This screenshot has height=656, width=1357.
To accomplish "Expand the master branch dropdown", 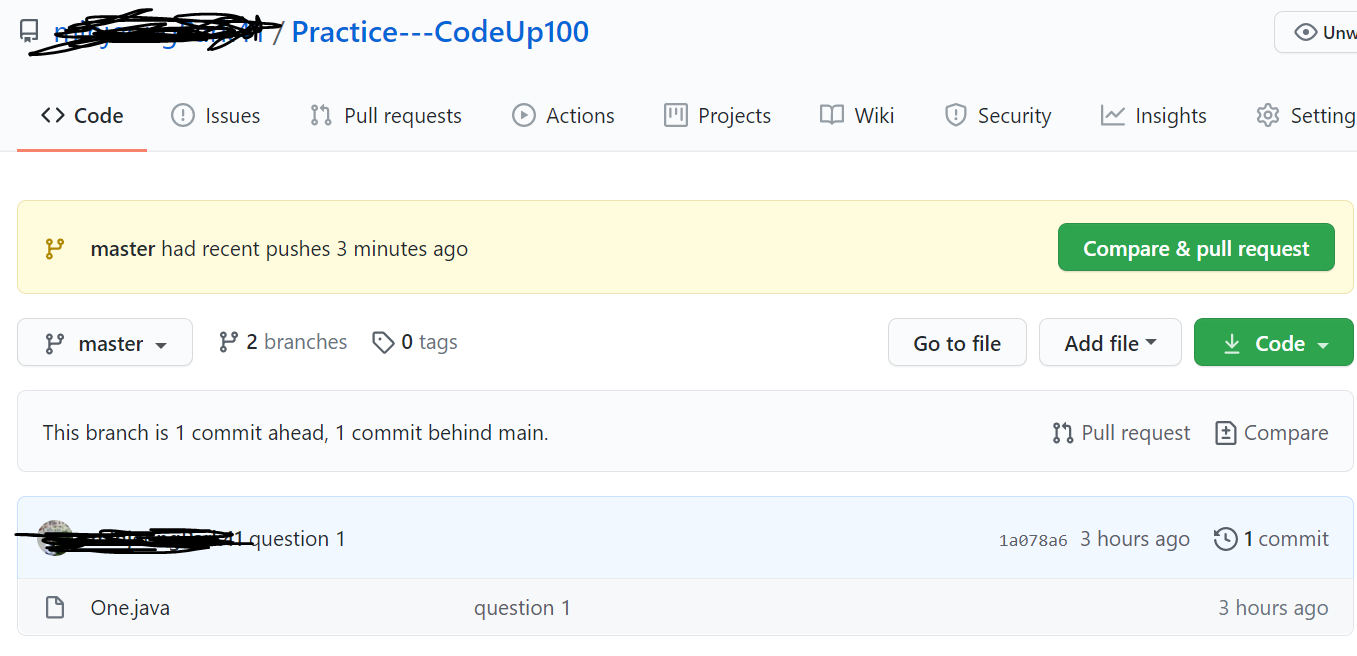I will coord(105,343).
